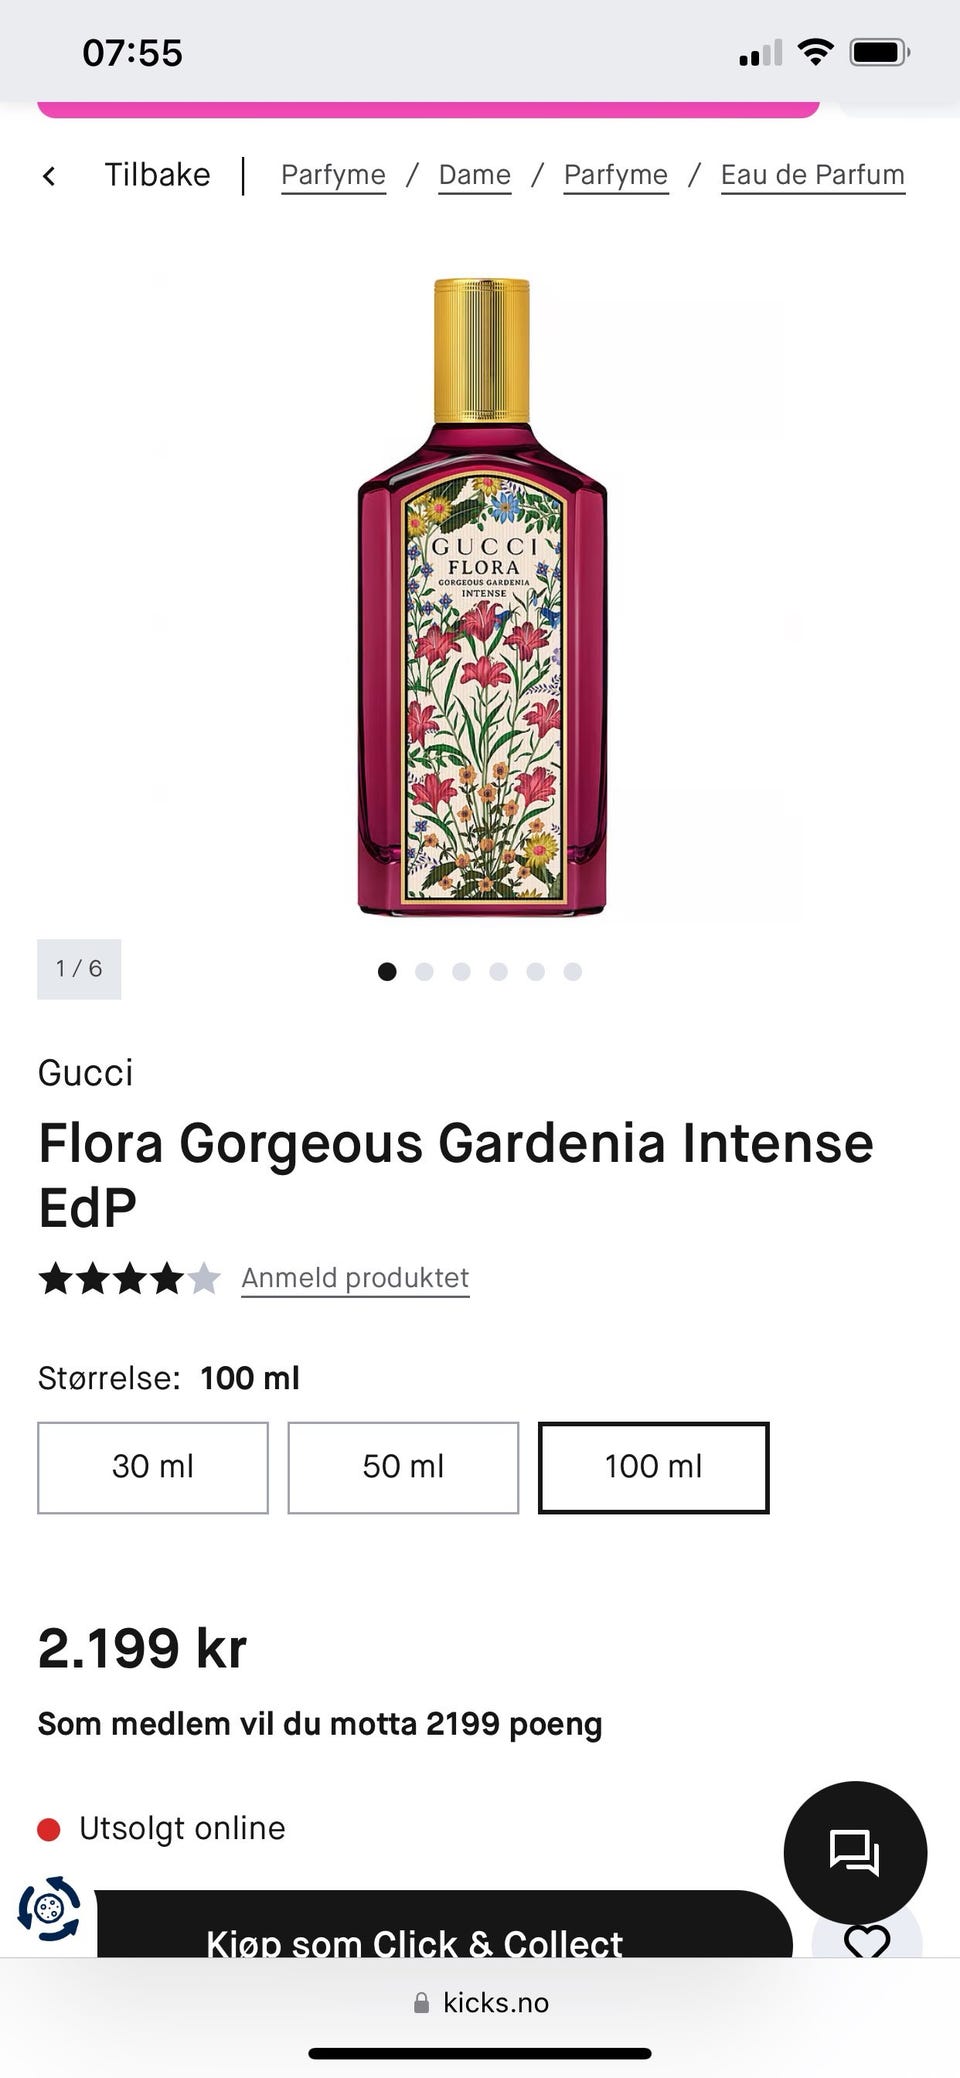Open the chat bubble support icon
960x2078 pixels.
tap(854, 1852)
